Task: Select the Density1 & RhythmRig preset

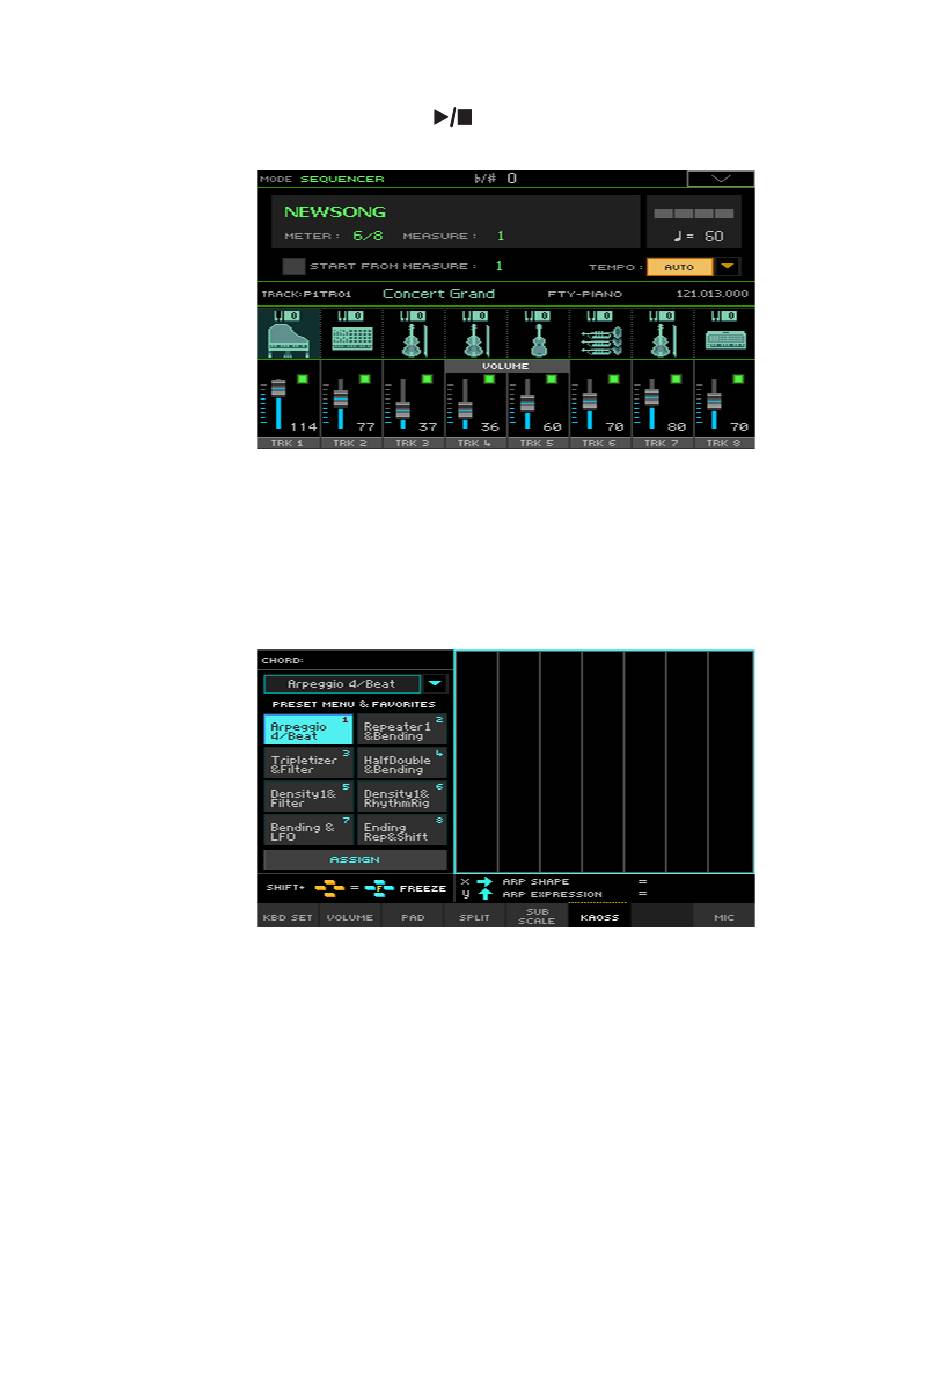Action: pos(402,797)
